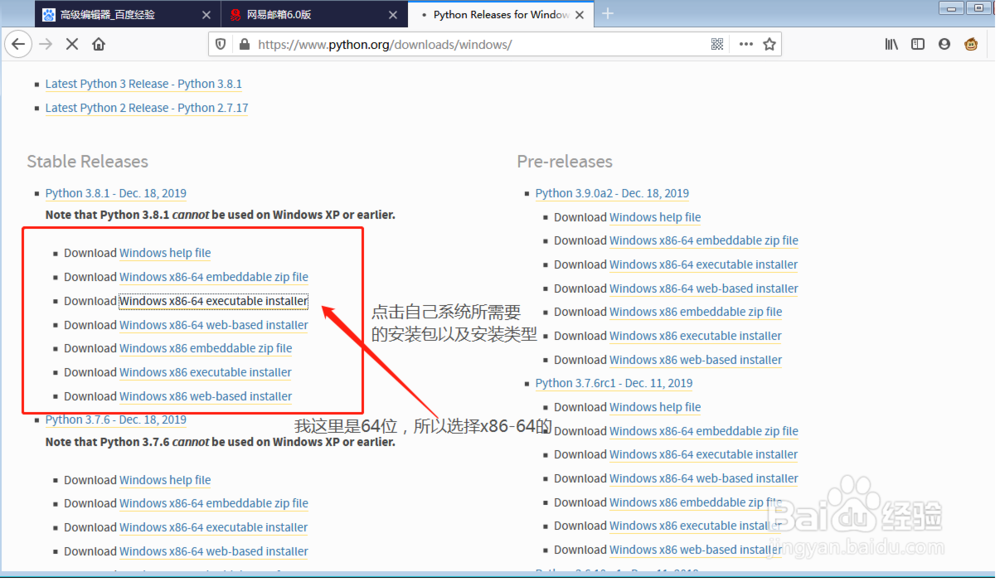1000x582 pixels.
Task: Download Python 3.7.6rc1 Windows help file
Action: (x=655, y=407)
